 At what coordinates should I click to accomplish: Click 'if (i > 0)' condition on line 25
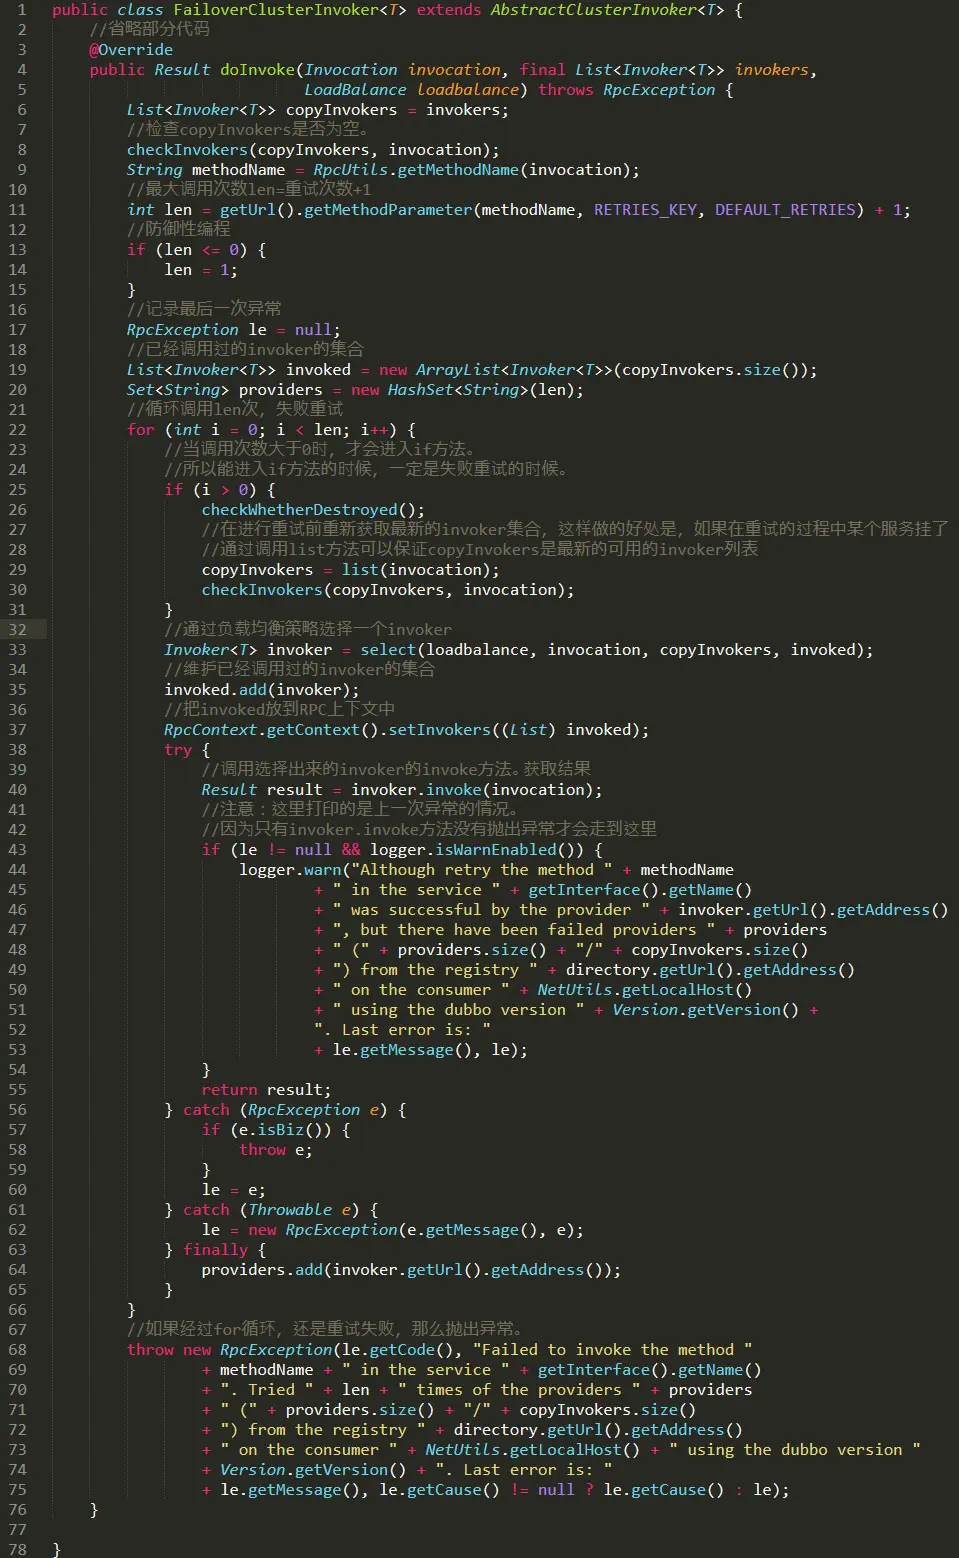[211, 490]
